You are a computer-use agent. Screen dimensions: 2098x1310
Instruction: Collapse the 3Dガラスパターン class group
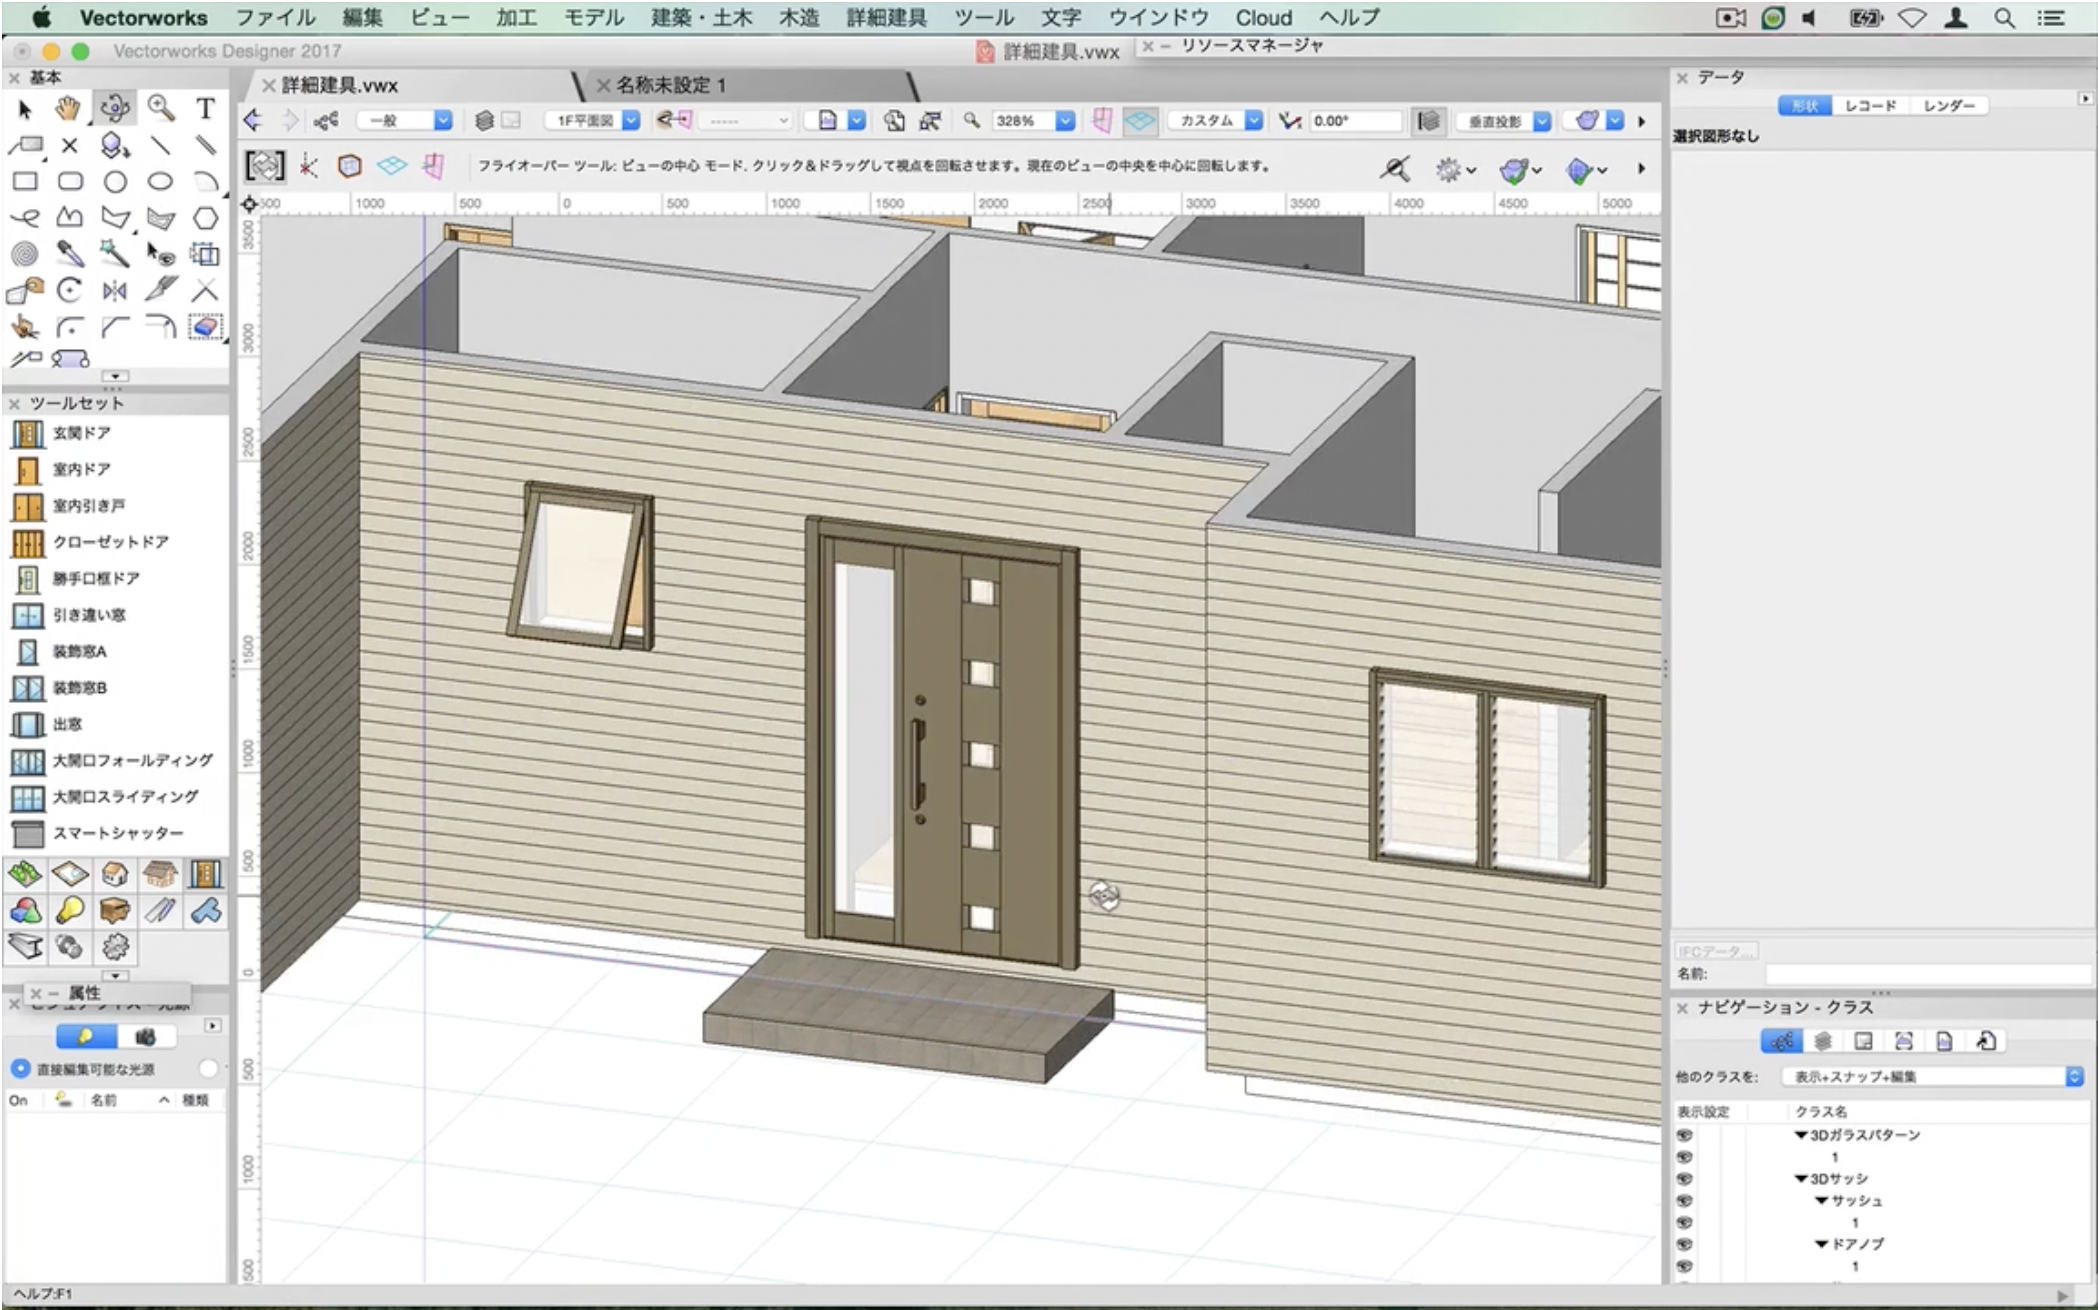click(1800, 1135)
